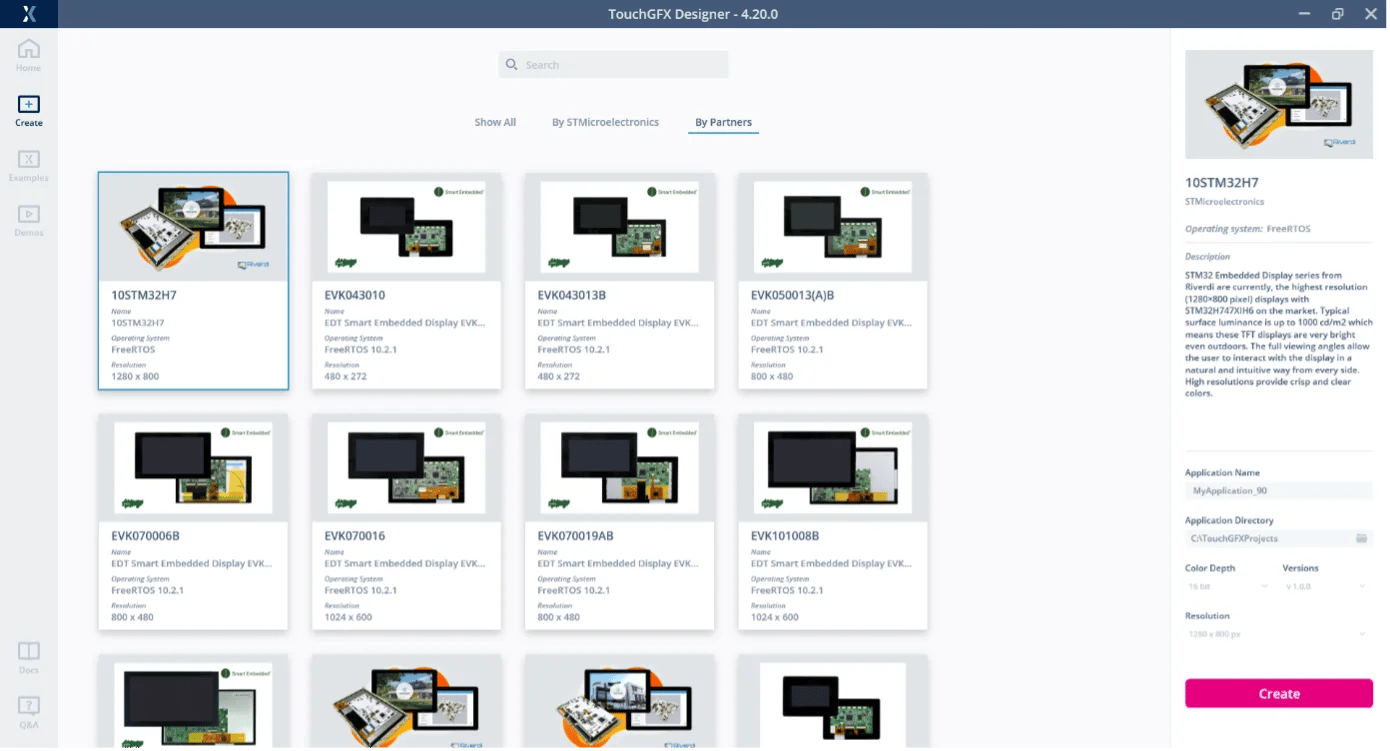
Task: Edit the Application Name field
Action: tap(1278, 491)
